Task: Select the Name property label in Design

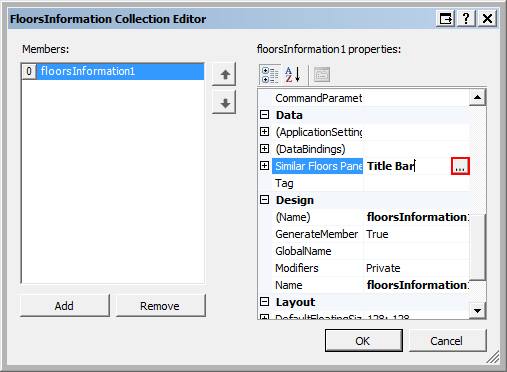Action: coord(289,285)
